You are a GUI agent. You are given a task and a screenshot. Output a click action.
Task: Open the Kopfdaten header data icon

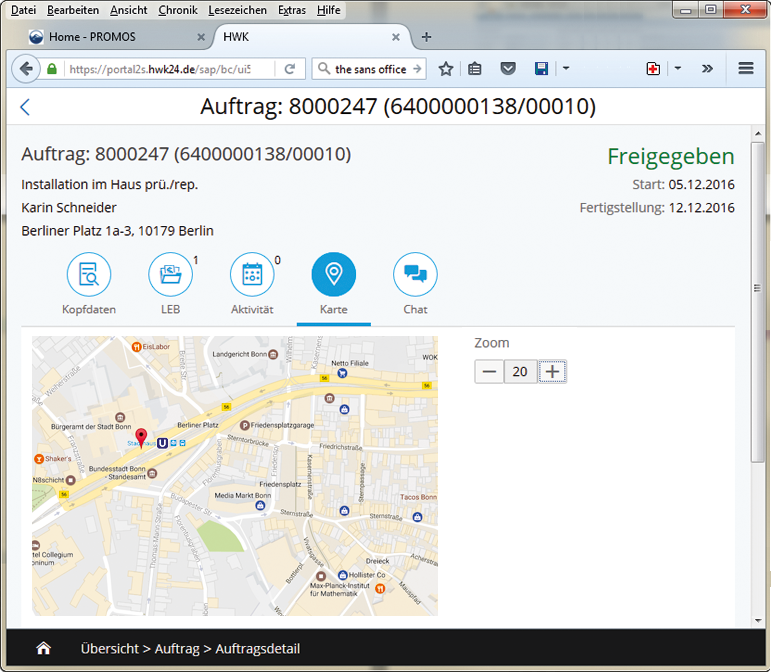pyautogui.click(x=89, y=275)
